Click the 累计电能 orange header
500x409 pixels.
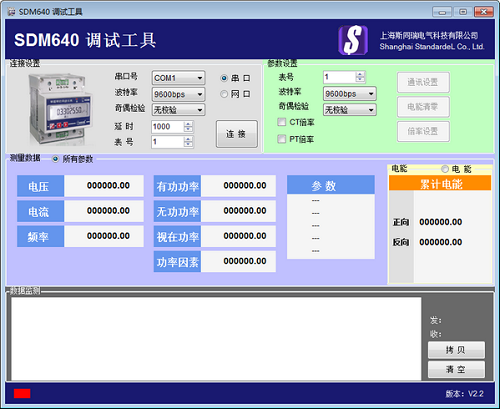coord(440,183)
